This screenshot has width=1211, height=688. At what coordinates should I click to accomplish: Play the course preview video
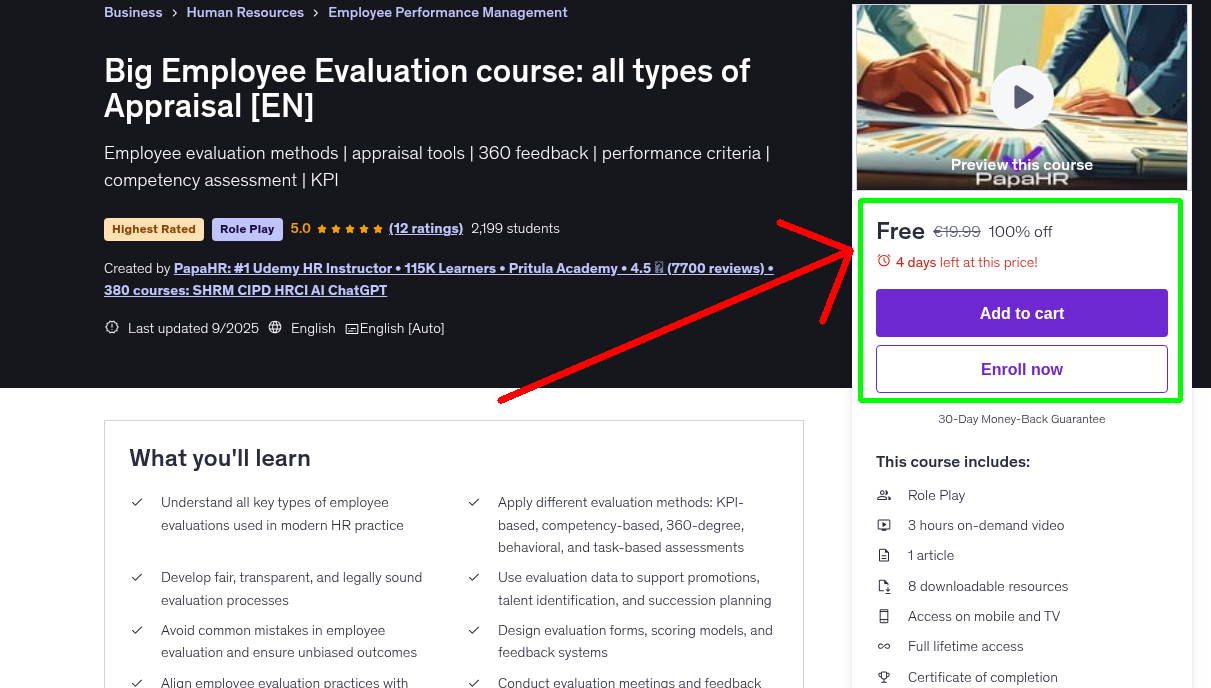1022,97
